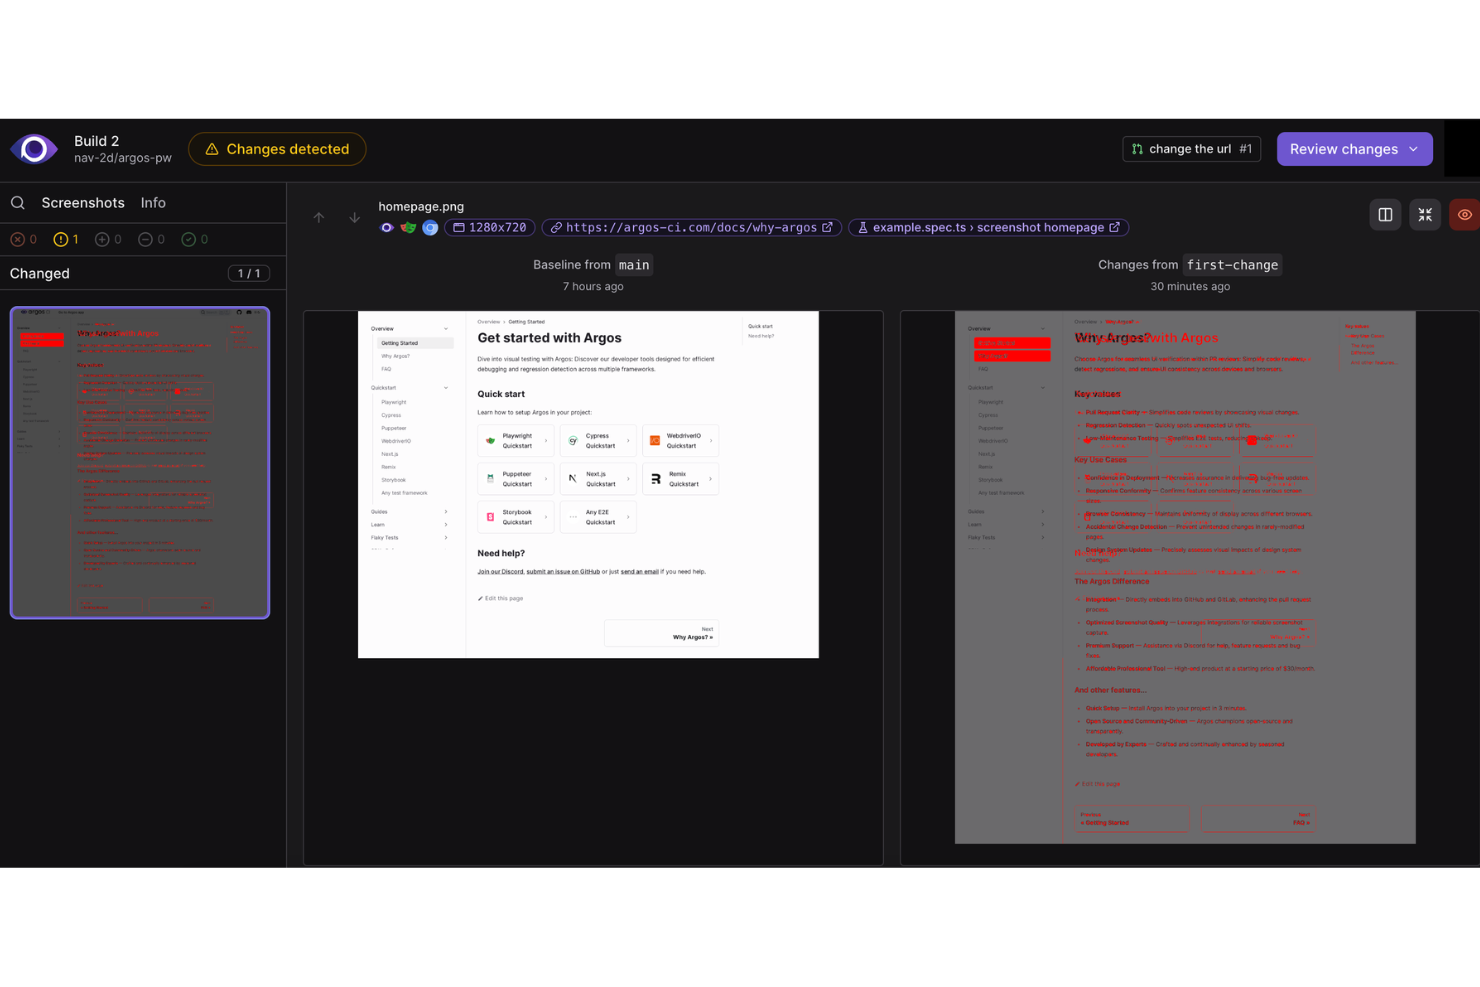Click the '7 hours ago' timestamp
The image size is (1480, 987).
pyautogui.click(x=593, y=287)
